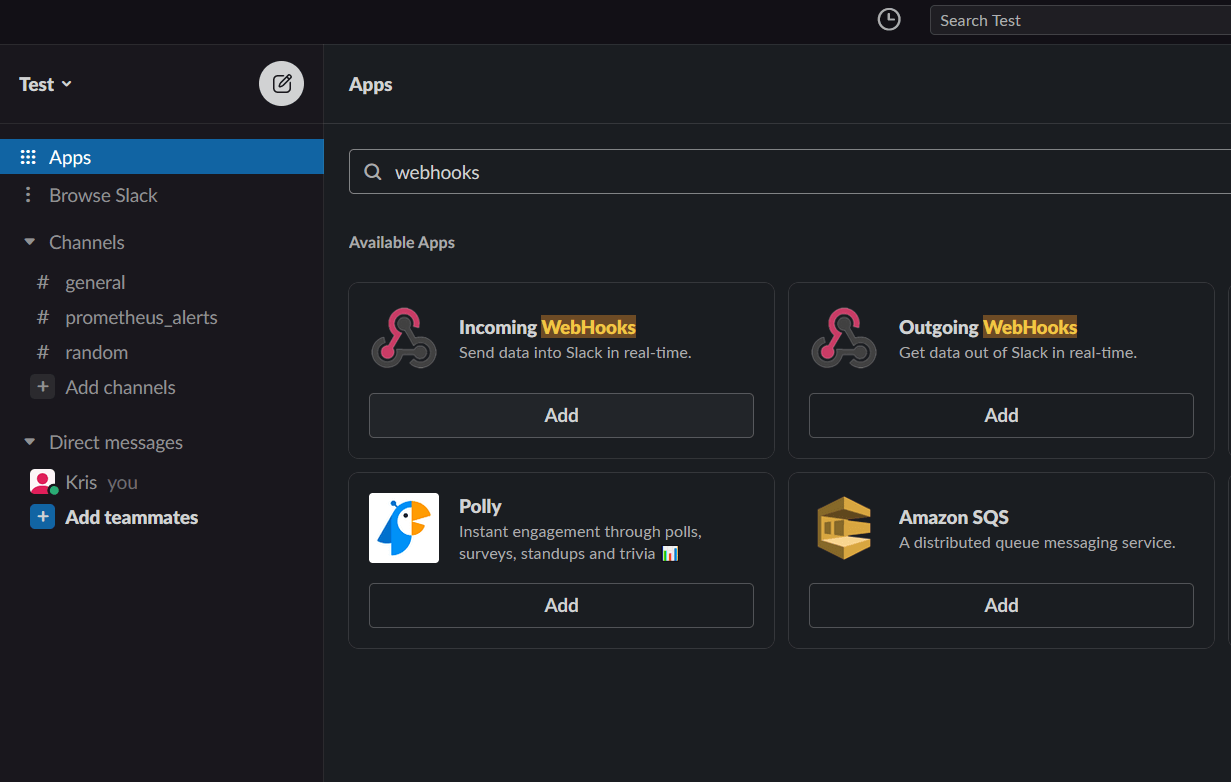The image size is (1231, 782).
Task: Click Kris's avatar in direct messages
Action: point(42,481)
